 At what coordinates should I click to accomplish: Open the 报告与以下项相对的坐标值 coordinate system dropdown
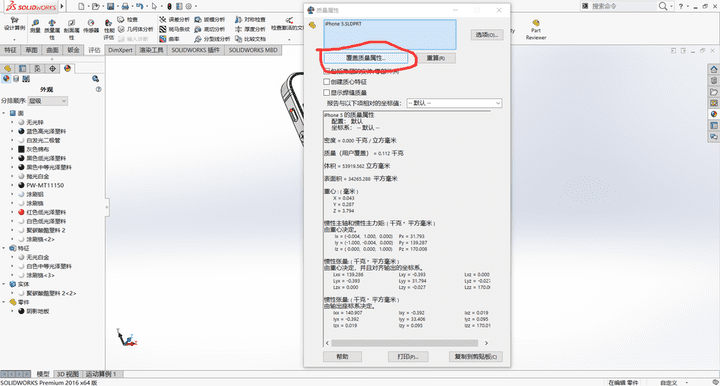(454, 103)
